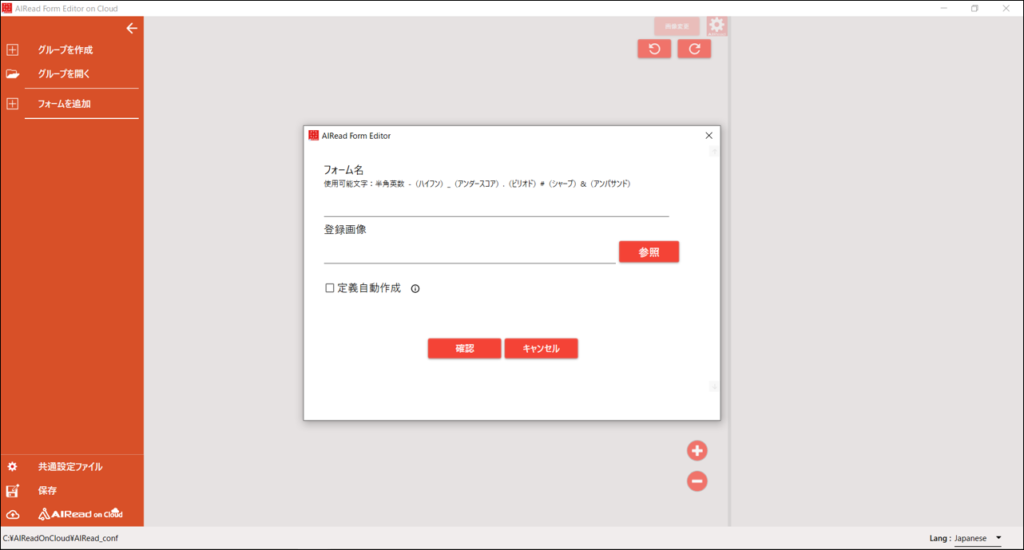
Task: Click the AIRead icon in the dialog title
Action: click(x=313, y=135)
